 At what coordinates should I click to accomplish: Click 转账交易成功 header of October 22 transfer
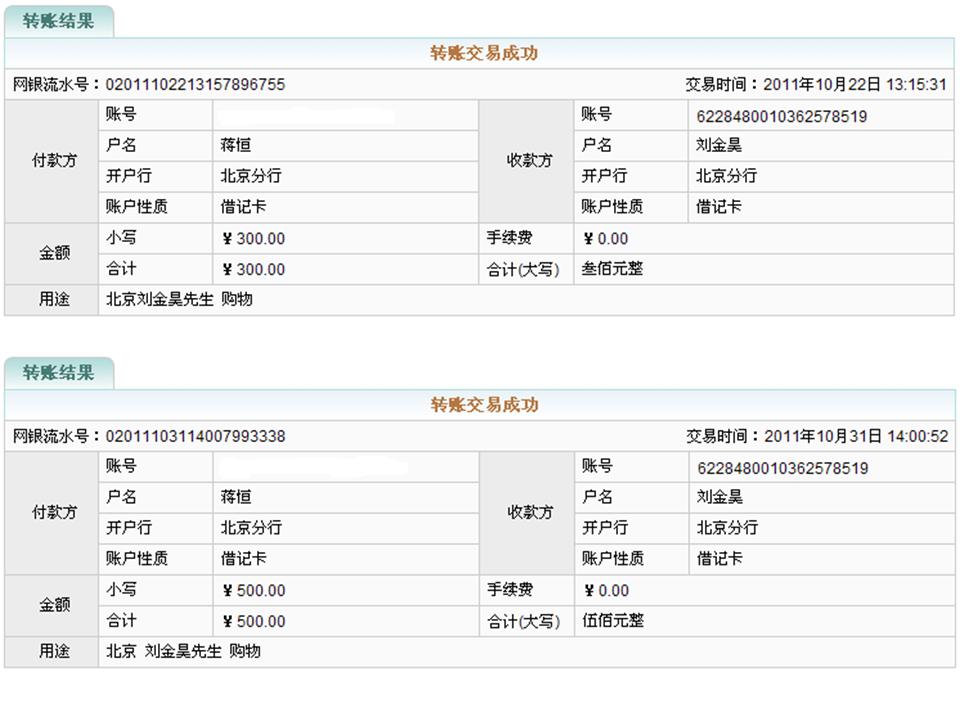coord(484,54)
